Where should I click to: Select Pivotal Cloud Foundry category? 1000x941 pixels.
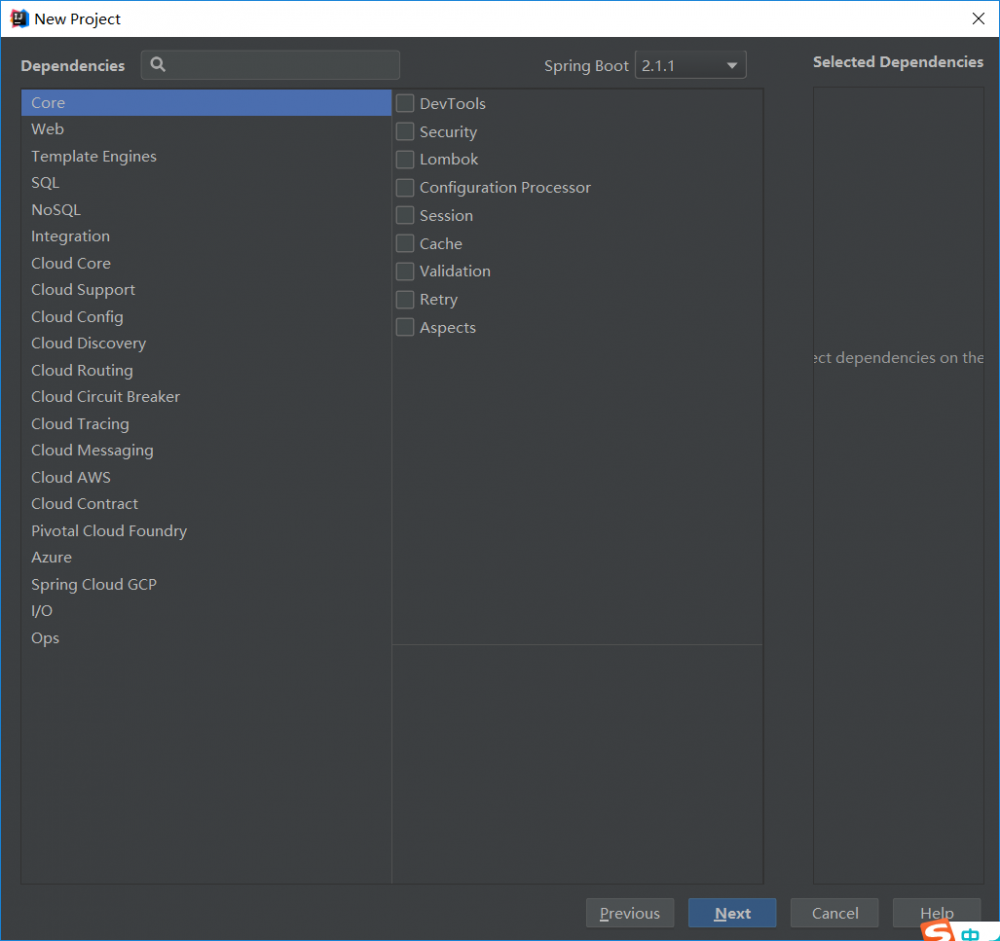pyautogui.click(x=206, y=531)
